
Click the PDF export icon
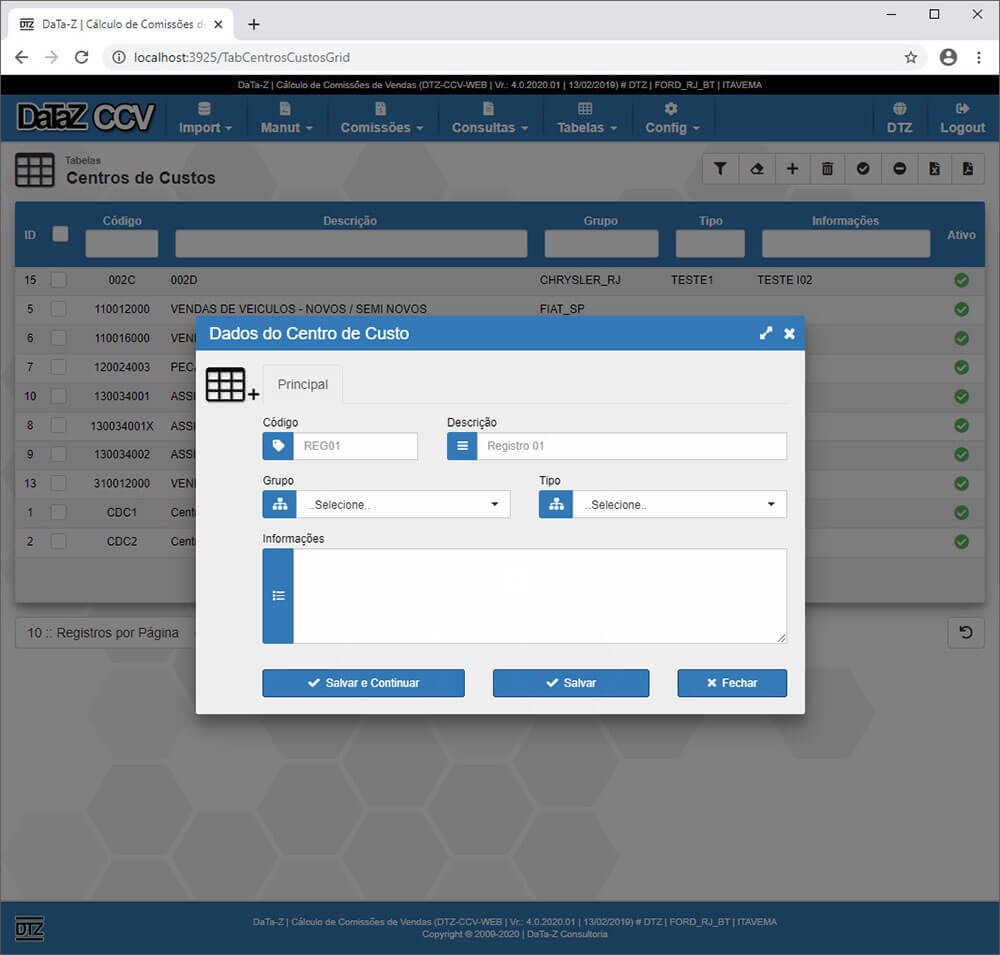click(968, 169)
